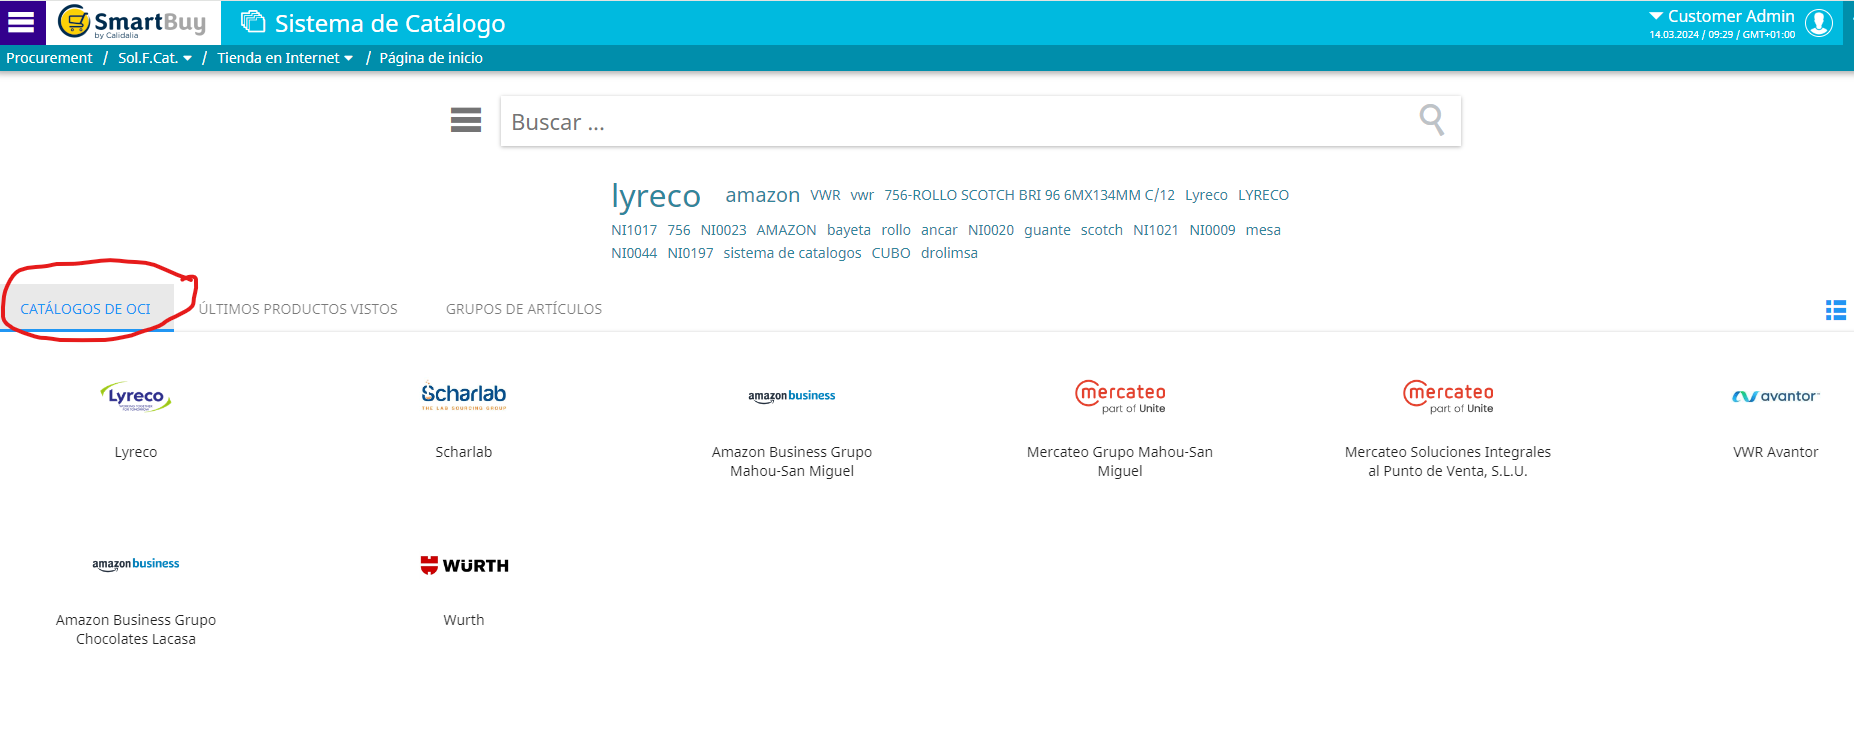Search the NI0044 tag
Screen dimensions: 1854x752
(x=634, y=253)
